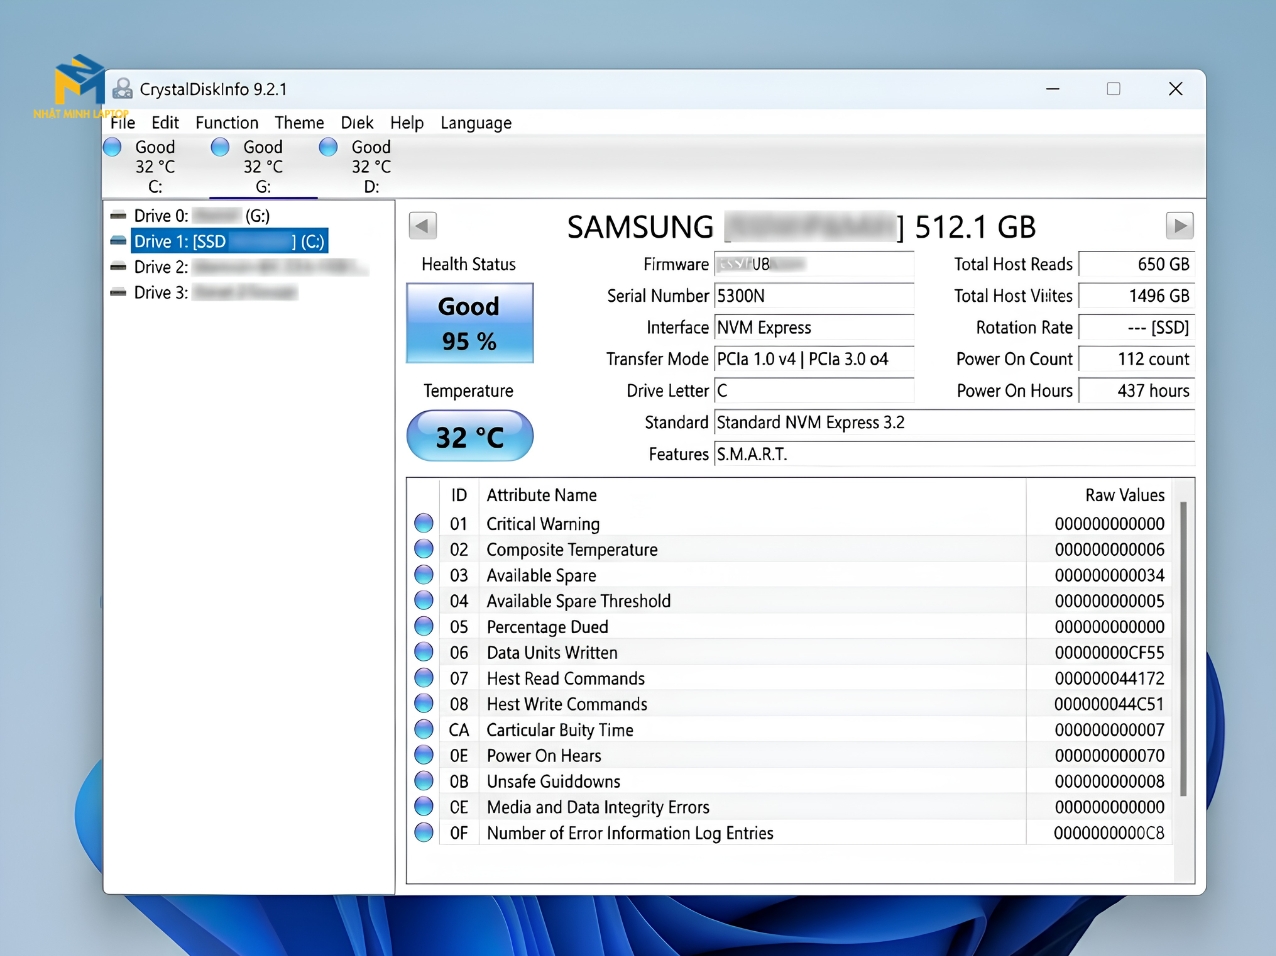Click the SAMSUNG 512.1 GB disk title
This screenshot has width=1276, height=956.
[801, 227]
